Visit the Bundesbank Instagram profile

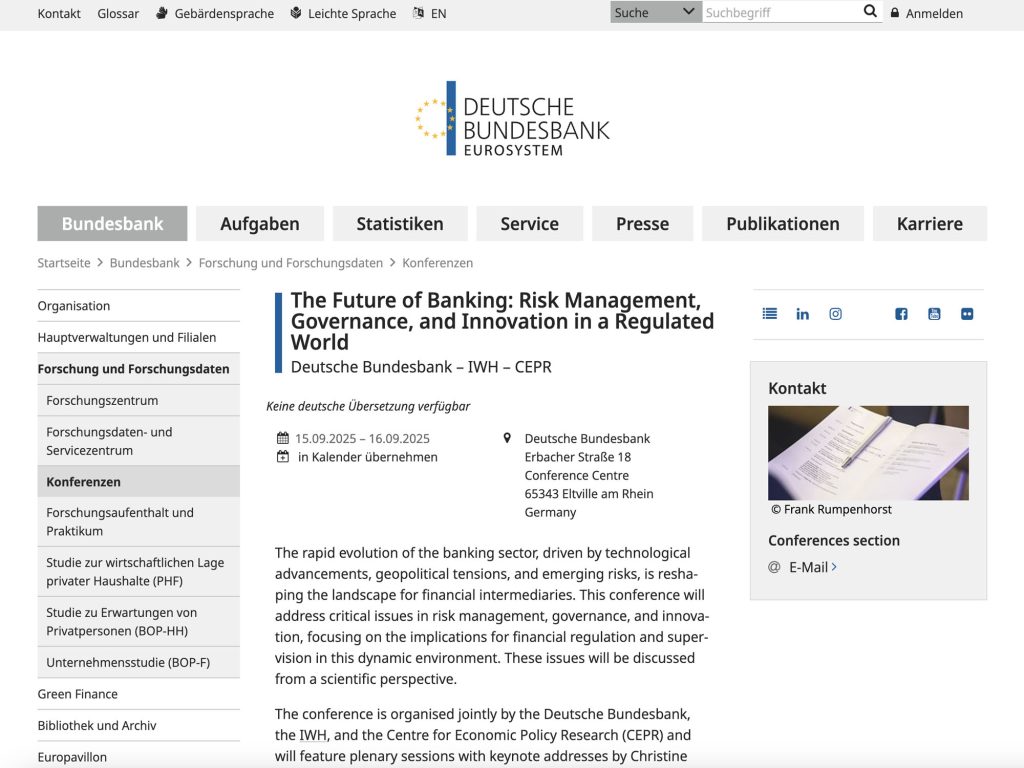click(835, 313)
